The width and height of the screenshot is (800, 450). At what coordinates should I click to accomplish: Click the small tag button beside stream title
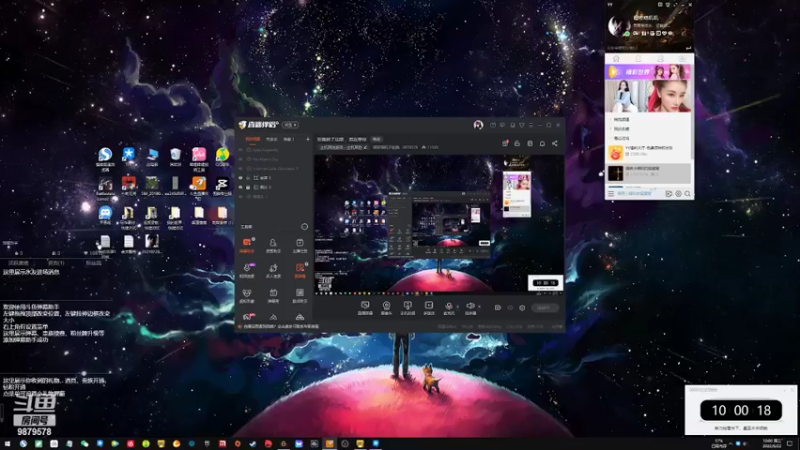coord(377,139)
